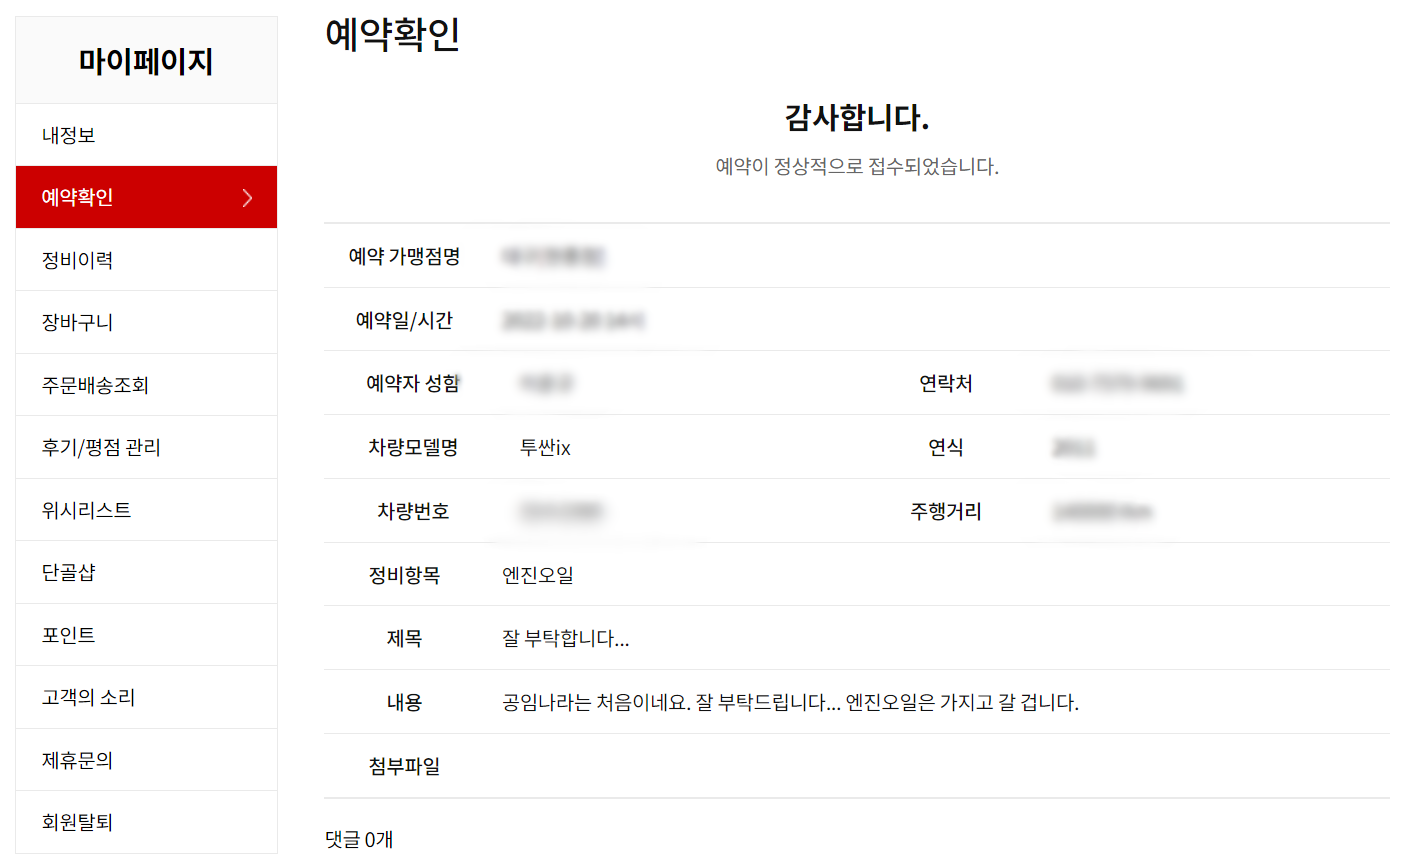Open 제휴문의 in the sidebar

(x=146, y=760)
